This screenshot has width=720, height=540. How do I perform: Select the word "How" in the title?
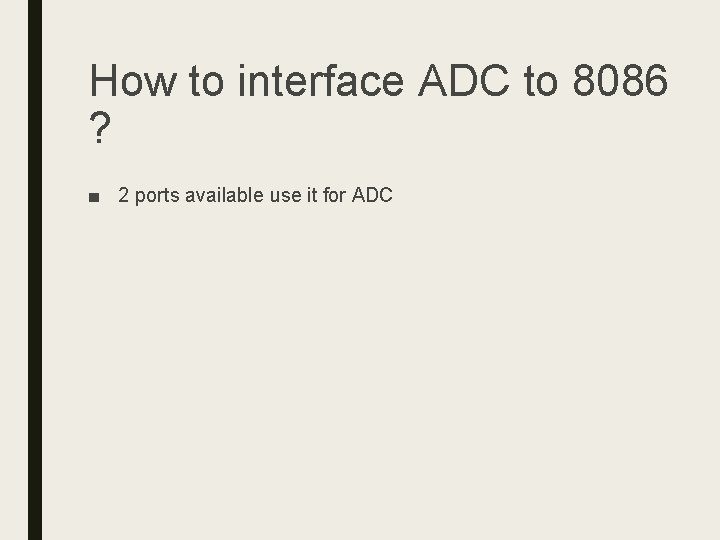point(133,80)
